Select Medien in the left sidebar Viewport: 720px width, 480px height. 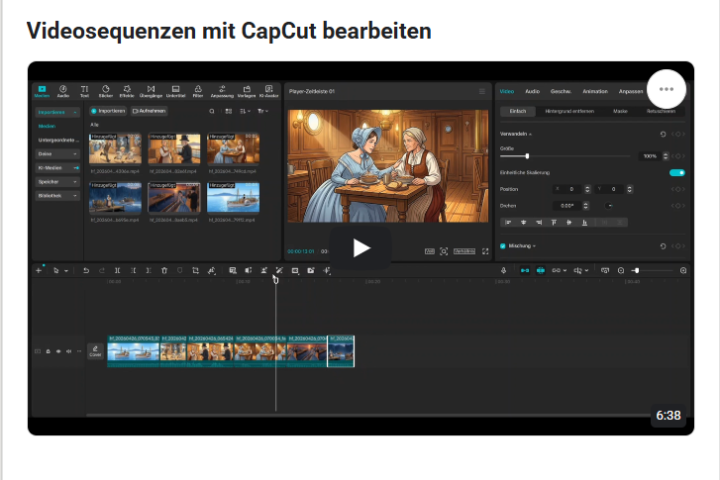click(47, 126)
